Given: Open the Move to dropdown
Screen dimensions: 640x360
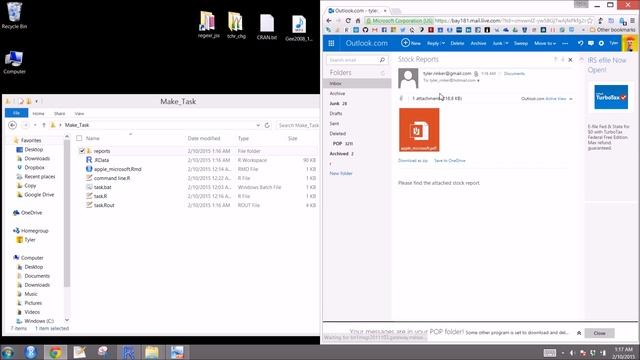Looking at the screenshot, I should tap(545, 43).
